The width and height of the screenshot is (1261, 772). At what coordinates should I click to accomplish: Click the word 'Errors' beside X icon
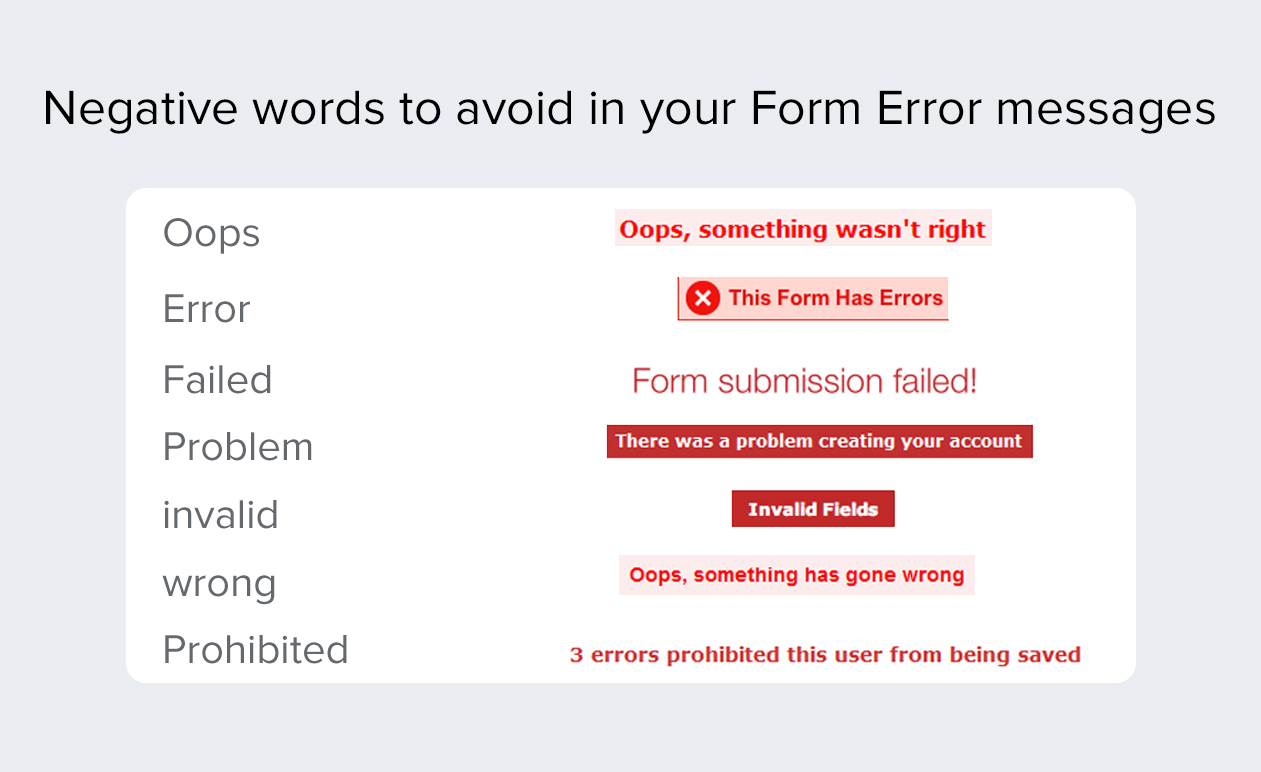coord(911,298)
